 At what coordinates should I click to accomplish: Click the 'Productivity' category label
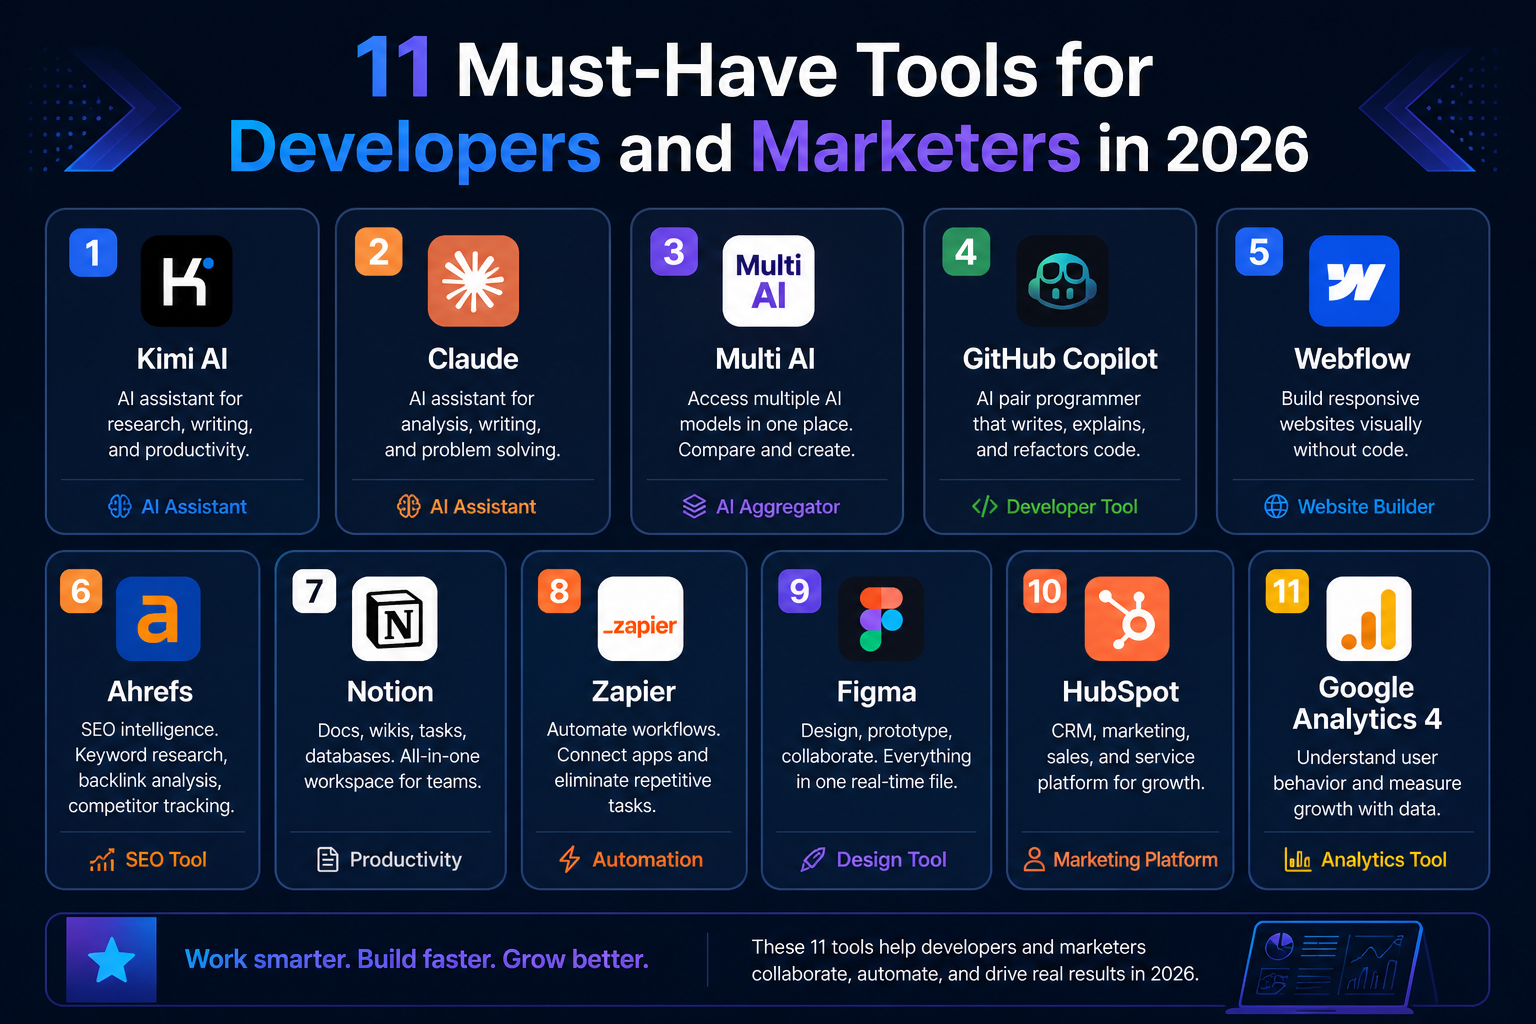tap(406, 860)
